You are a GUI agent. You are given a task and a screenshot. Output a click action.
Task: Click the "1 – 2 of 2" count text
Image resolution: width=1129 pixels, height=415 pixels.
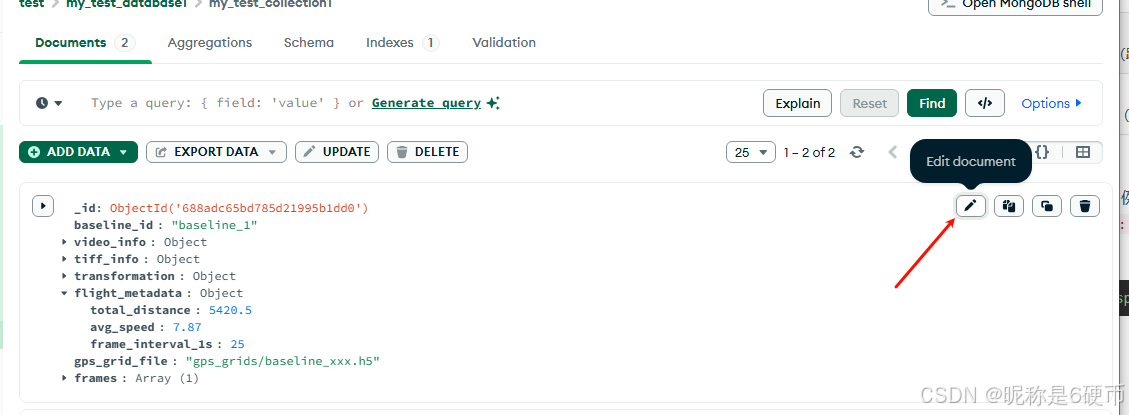[x=809, y=152]
